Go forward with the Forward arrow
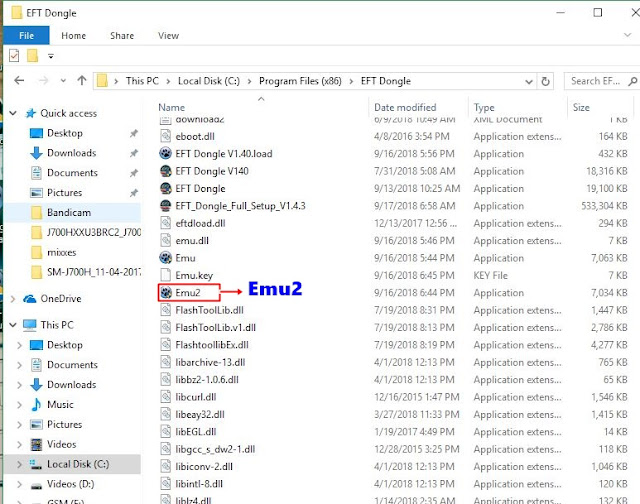640x504 pixels. pos(43,81)
